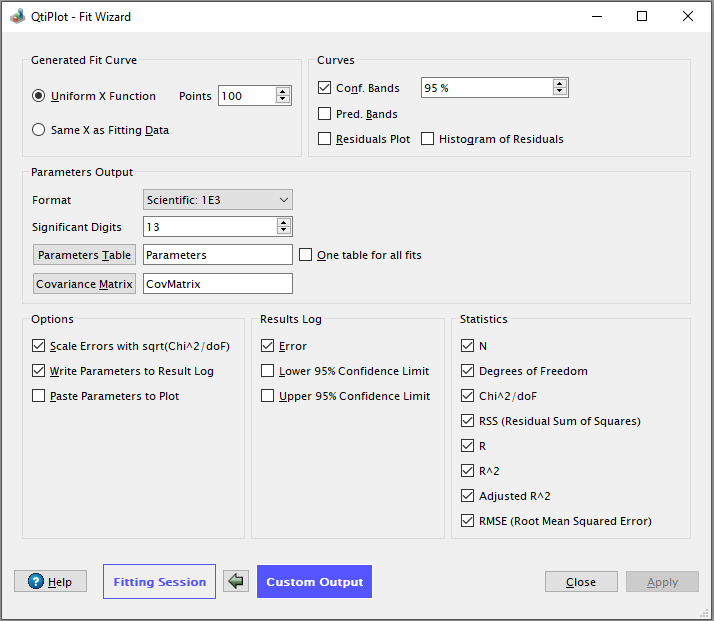The height and width of the screenshot is (621, 714).
Task: Uncheck Scale Errors with sqrt(Chi^2/doF)
Action: point(39,346)
